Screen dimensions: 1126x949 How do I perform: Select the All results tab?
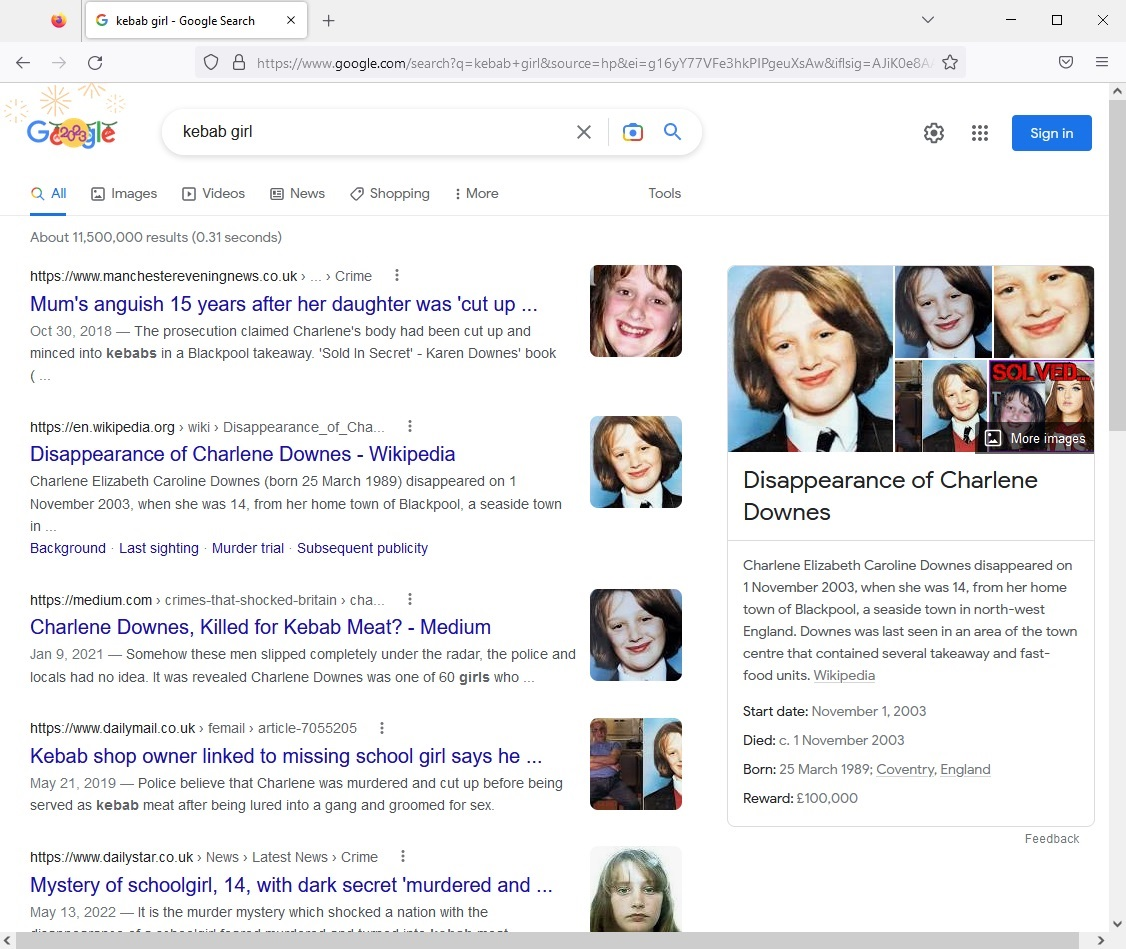(48, 194)
